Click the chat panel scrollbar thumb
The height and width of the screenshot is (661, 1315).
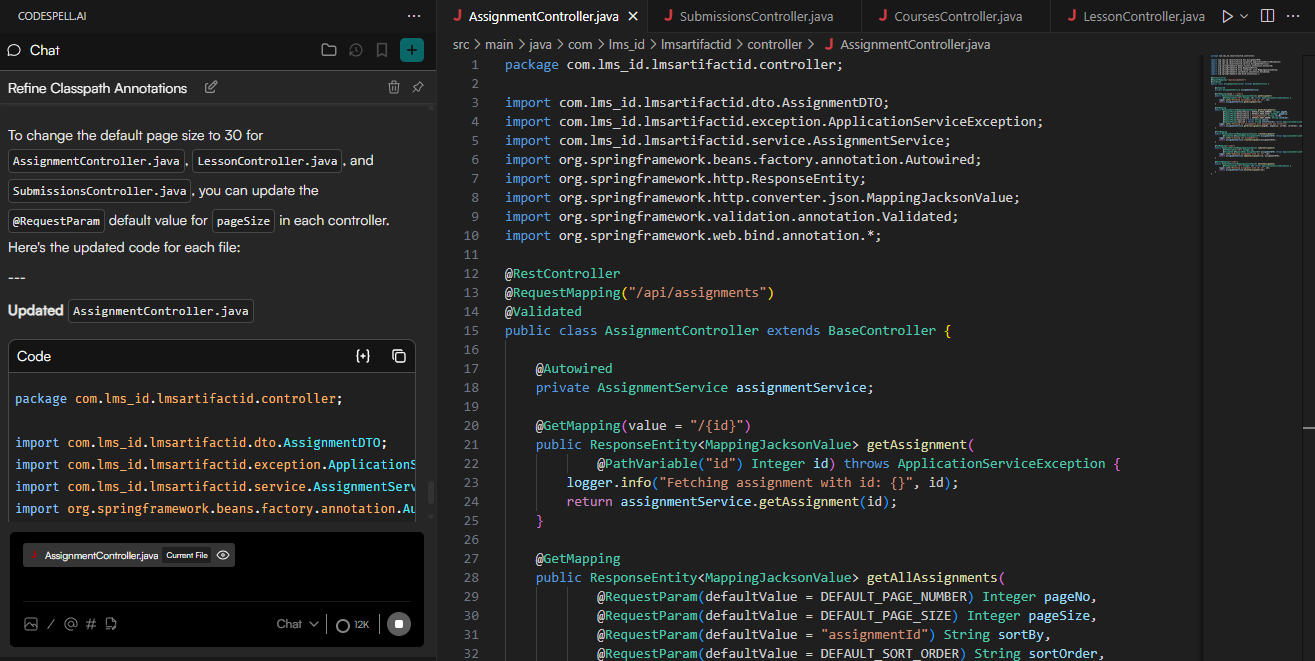point(431,493)
